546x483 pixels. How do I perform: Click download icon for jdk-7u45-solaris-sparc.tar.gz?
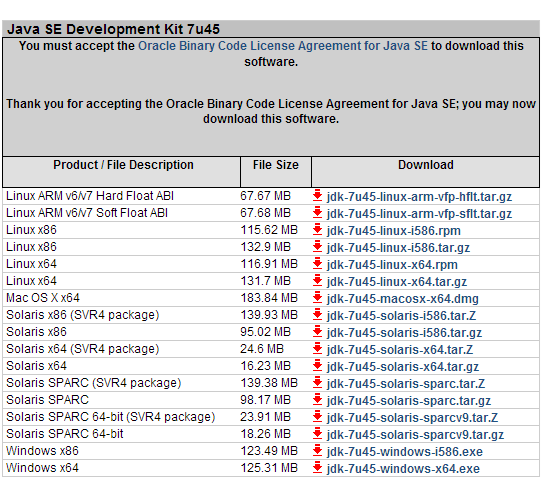[317, 400]
